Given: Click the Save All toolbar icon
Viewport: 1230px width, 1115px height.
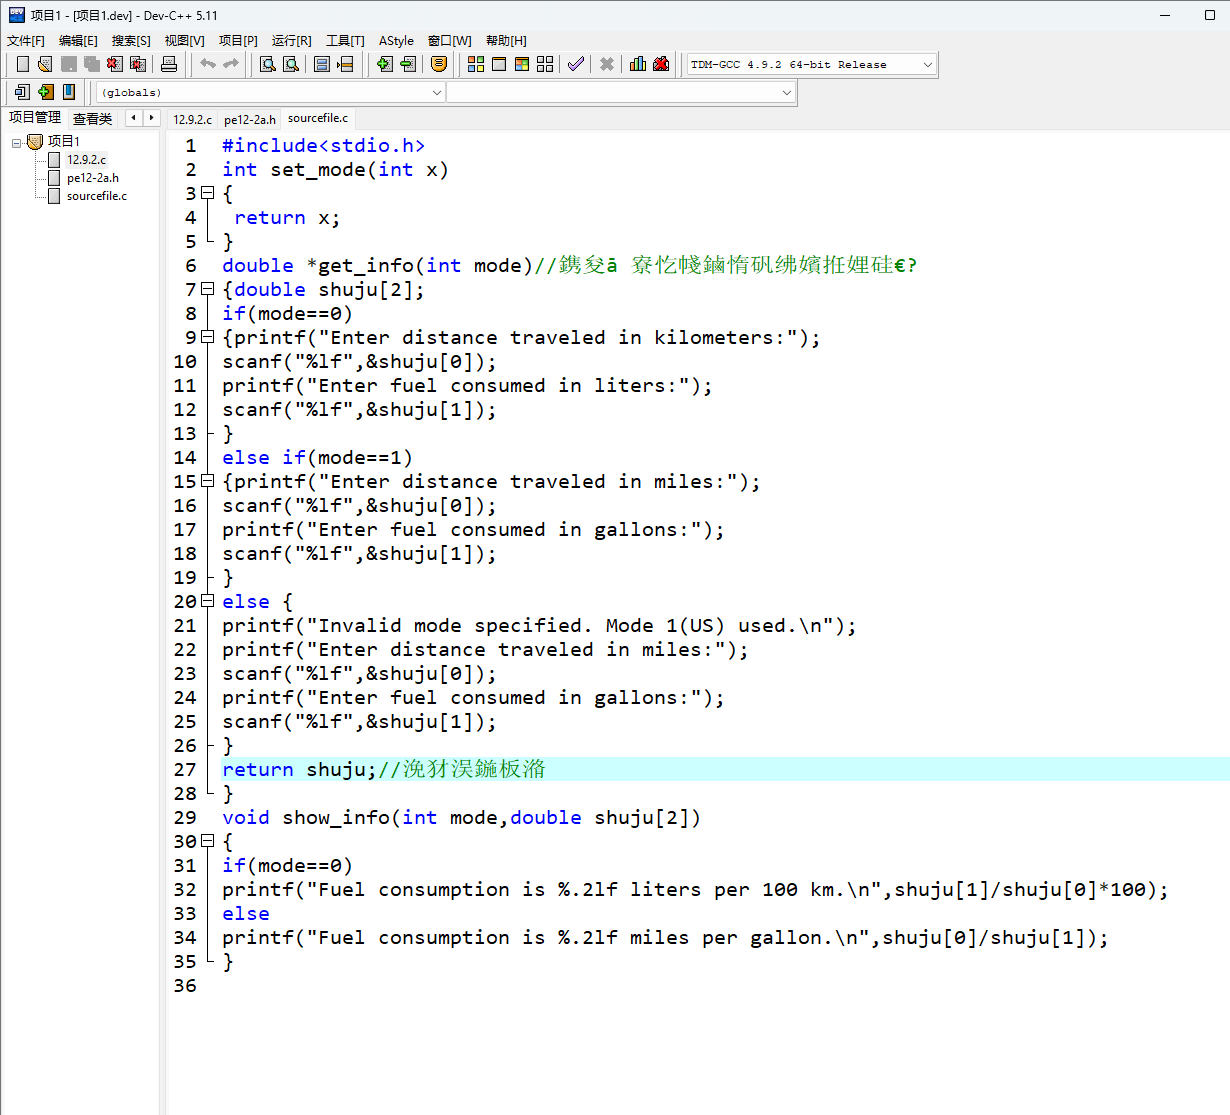Looking at the screenshot, I should pyautogui.click(x=92, y=64).
